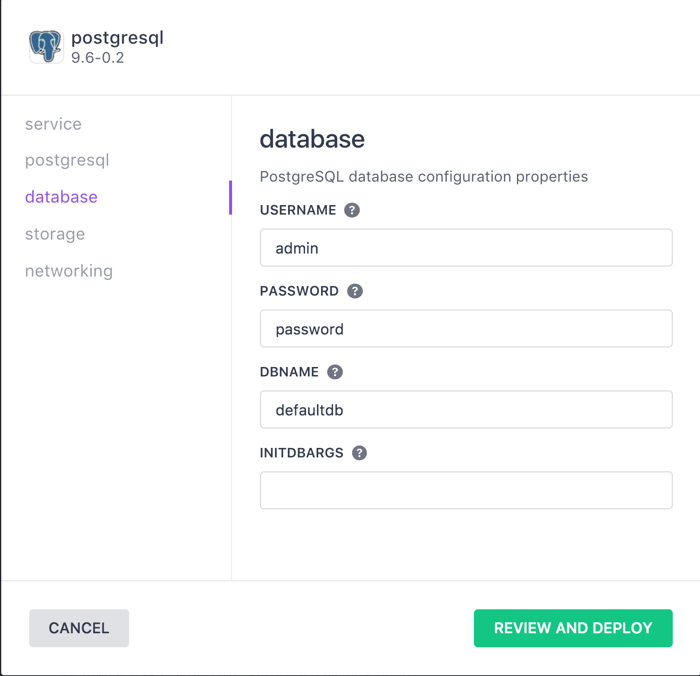Open the help tooltip beside USERNAME
The image size is (700, 676).
pyautogui.click(x=352, y=210)
